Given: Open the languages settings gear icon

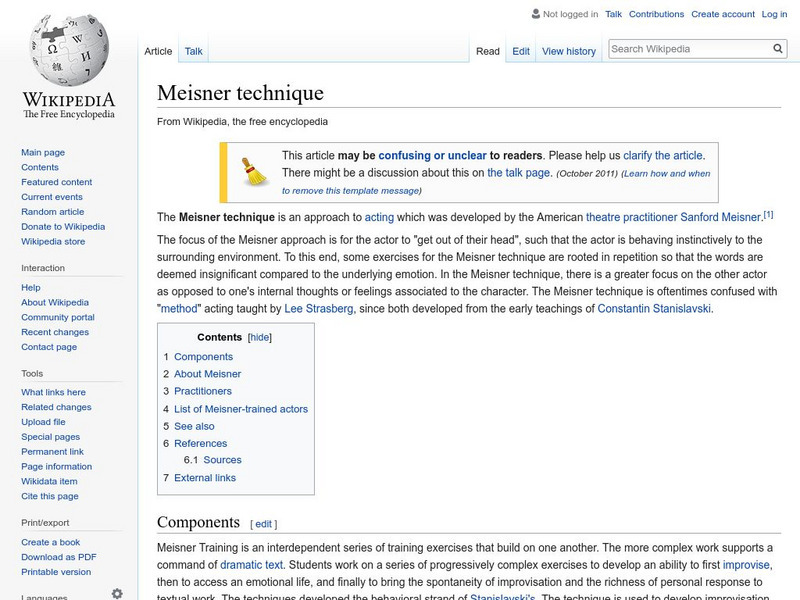Looking at the screenshot, I should pyautogui.click(x=117, y=593).
